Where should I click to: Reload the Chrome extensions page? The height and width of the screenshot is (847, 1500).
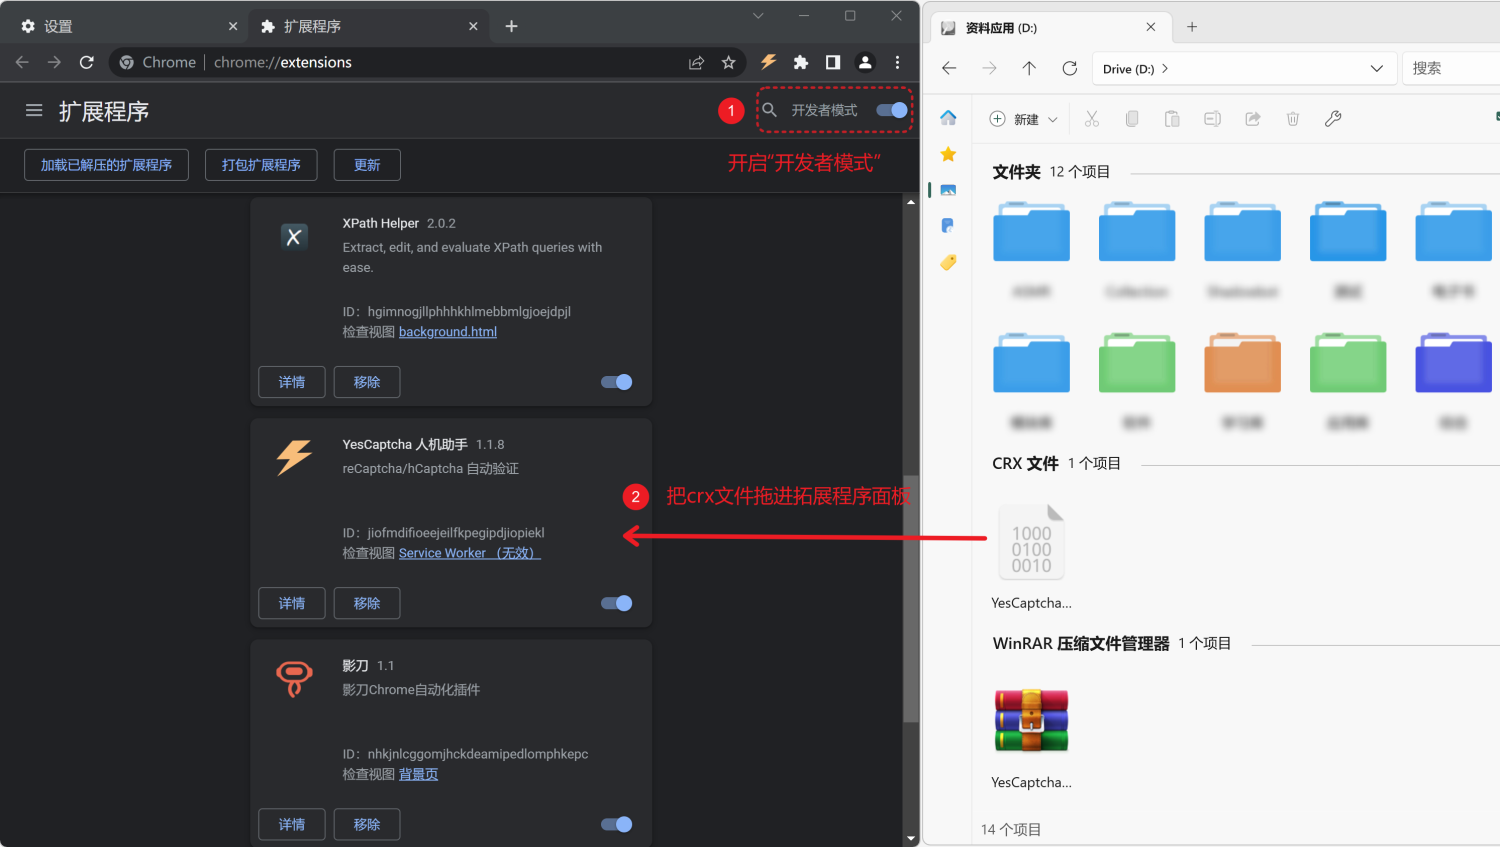coord(87,62)
